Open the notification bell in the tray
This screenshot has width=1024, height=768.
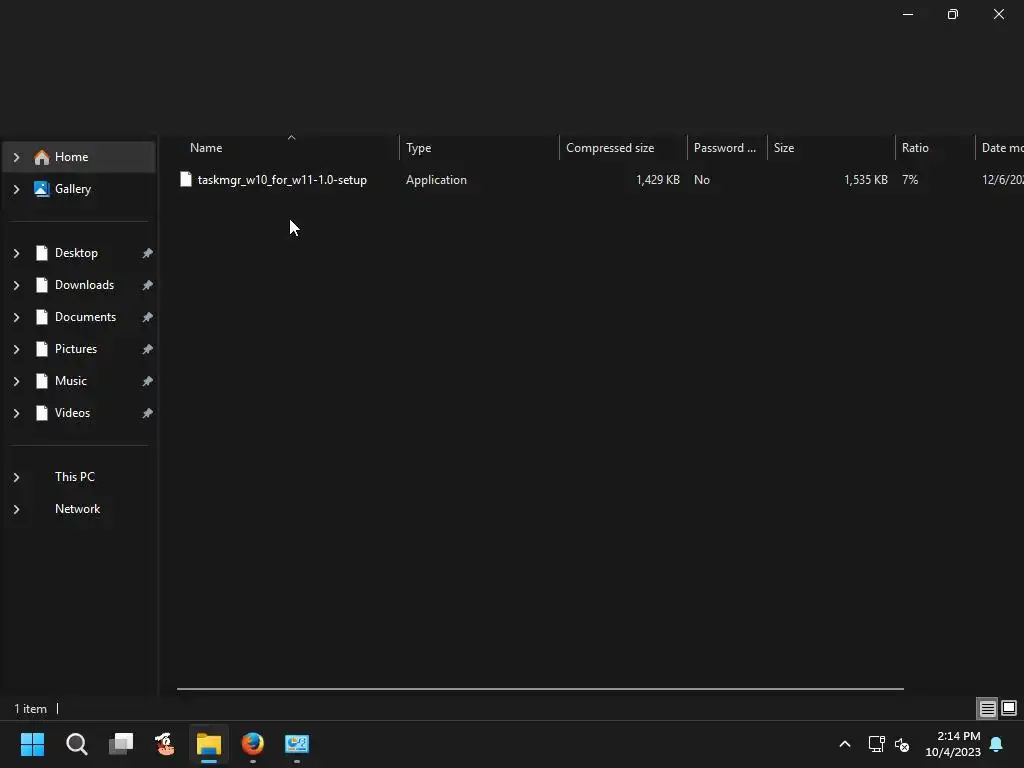(x=997, y=744)
